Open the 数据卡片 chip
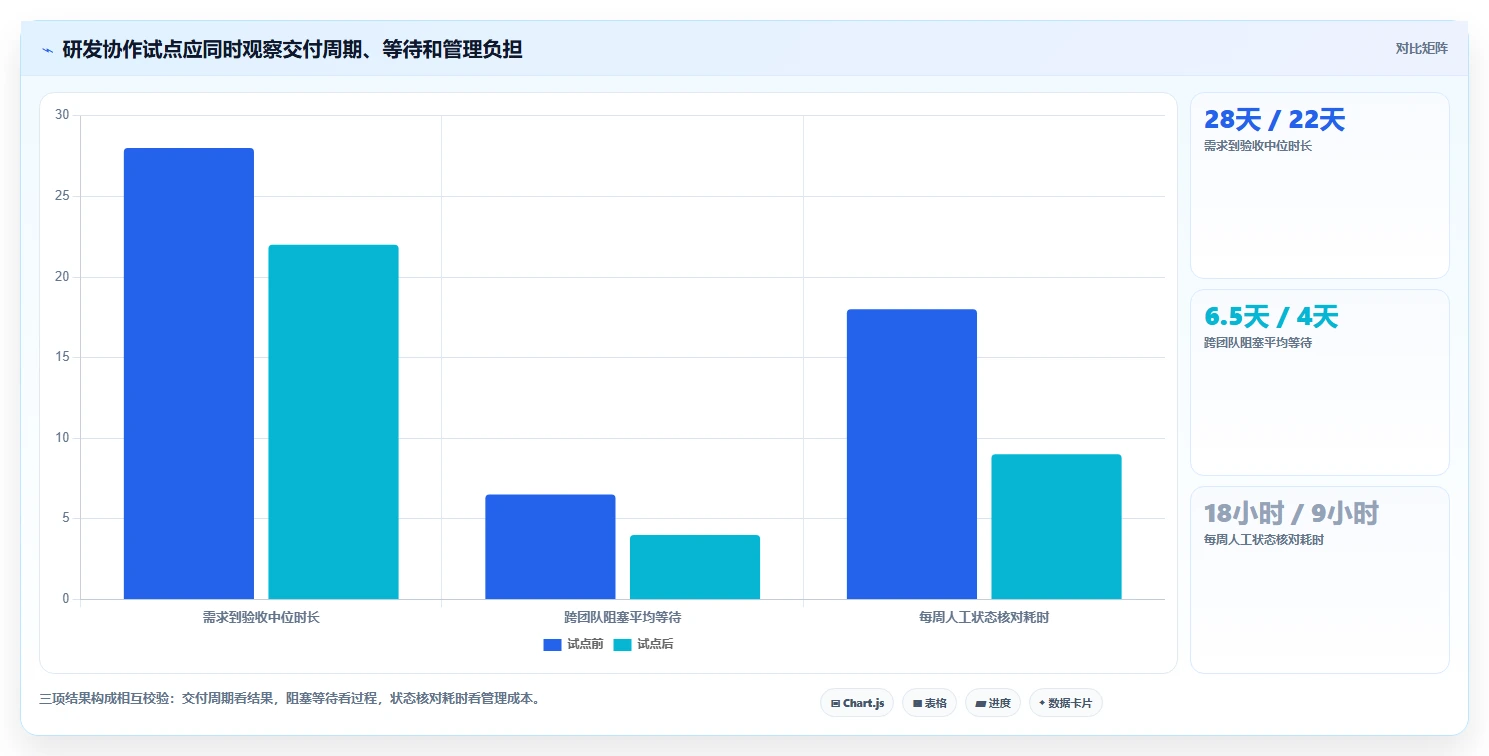1489x756 pixels. [1066, 703]
